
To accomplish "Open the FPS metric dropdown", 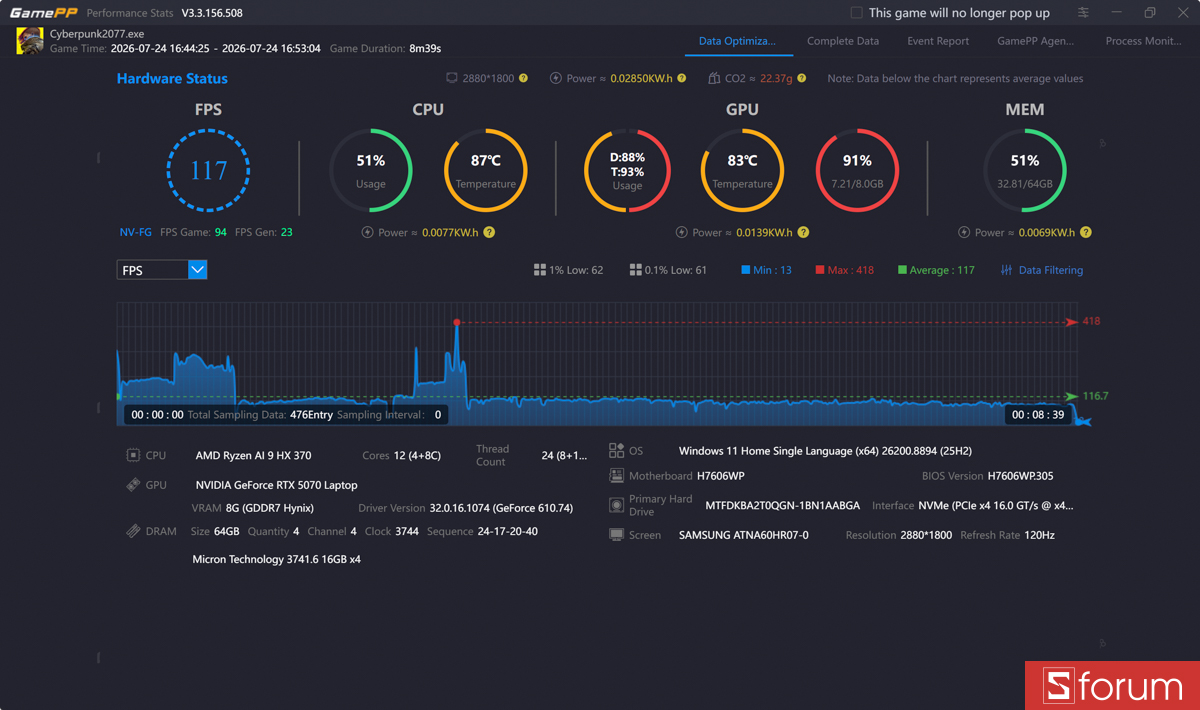I will click(162, 270).
